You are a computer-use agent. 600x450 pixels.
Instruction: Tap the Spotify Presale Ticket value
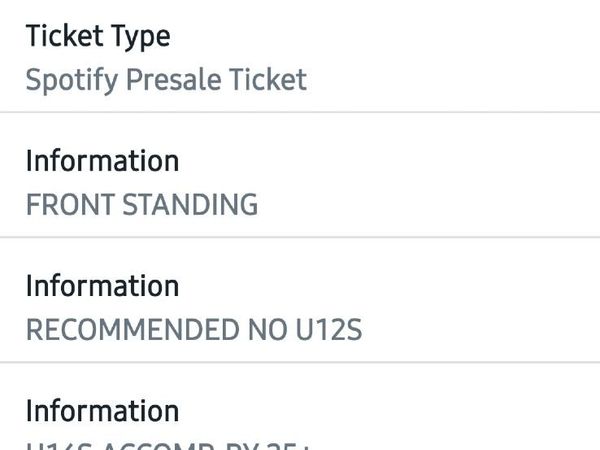click(166, 81)
